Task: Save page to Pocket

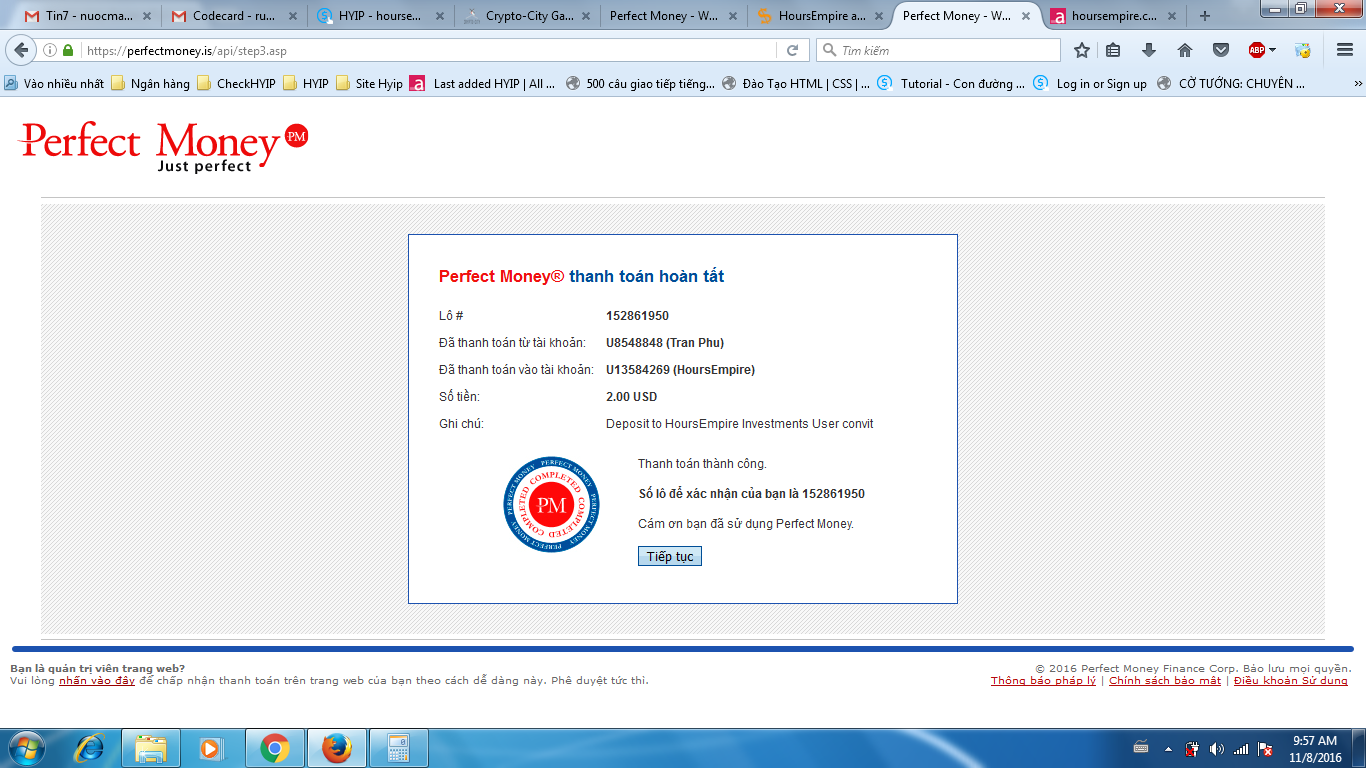Action: (x=1221, y=50)
